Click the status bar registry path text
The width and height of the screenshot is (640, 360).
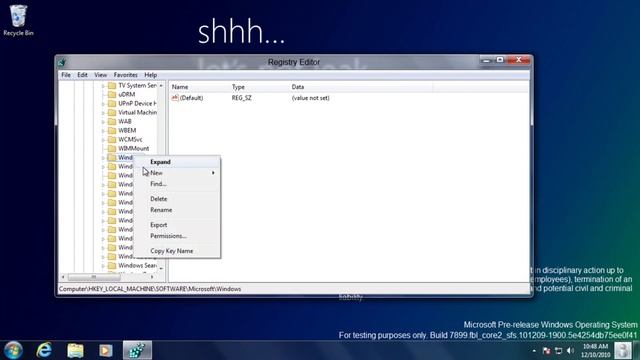click(150, 289)
